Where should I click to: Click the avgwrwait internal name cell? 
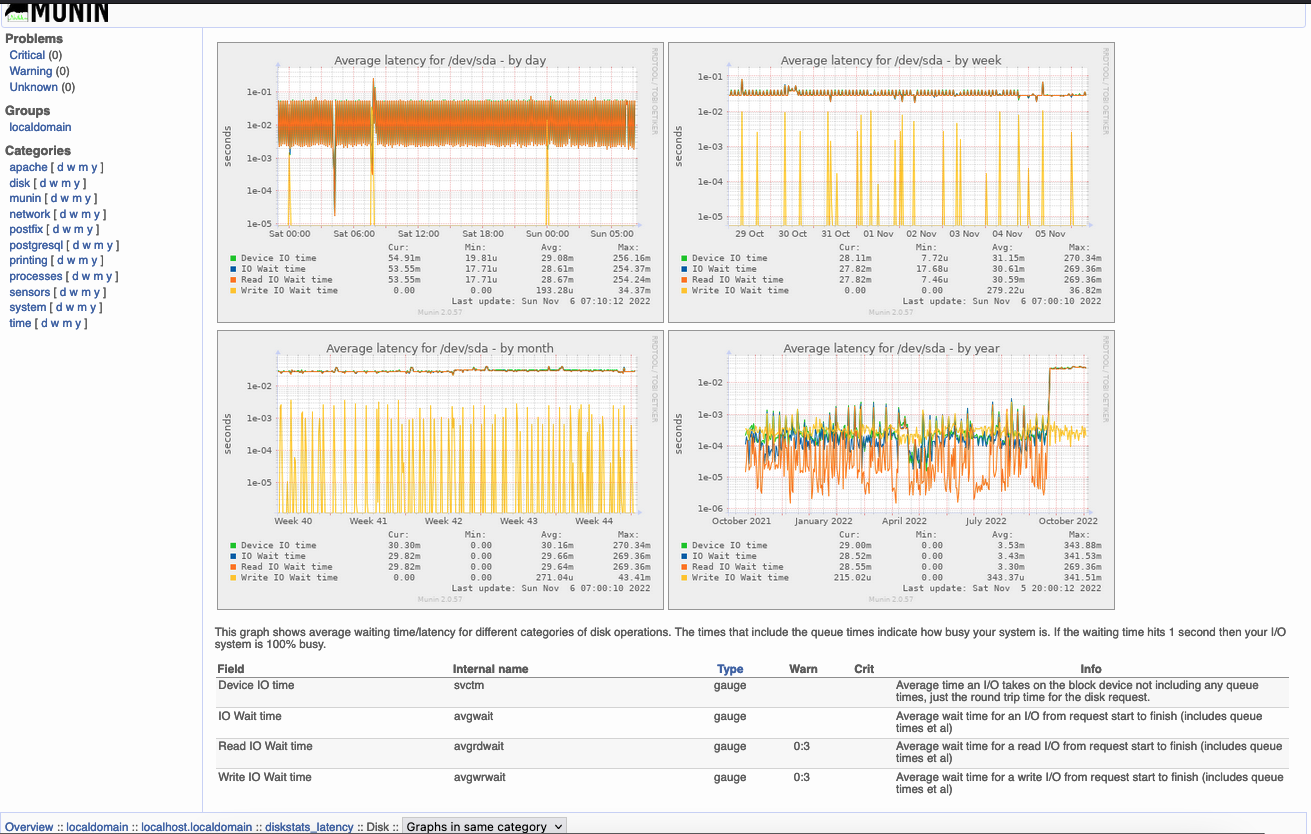[x=479, y=778]
